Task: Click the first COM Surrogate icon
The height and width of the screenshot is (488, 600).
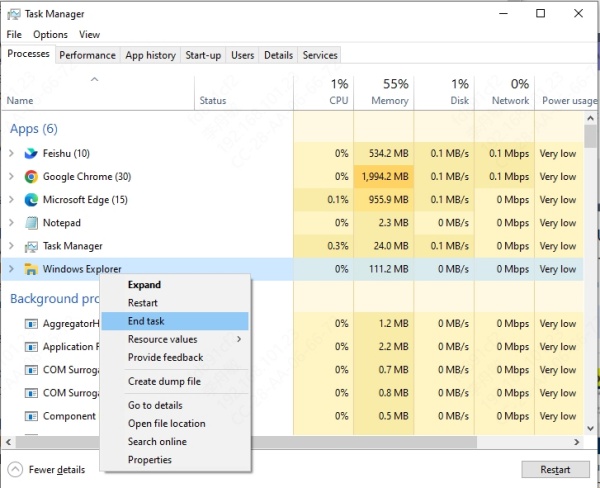Action: (x=31, y=370)
